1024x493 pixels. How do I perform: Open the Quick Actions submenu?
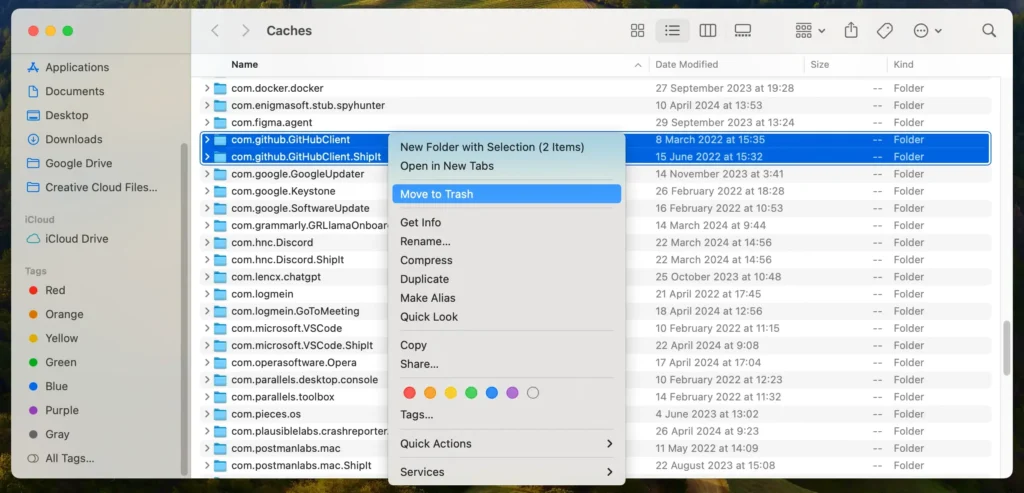click(x=506, y=443)
